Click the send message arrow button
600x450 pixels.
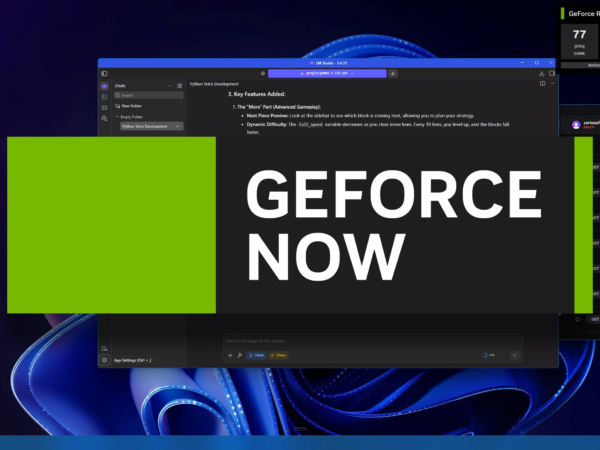pyautogui.click(x=515, y=355)
